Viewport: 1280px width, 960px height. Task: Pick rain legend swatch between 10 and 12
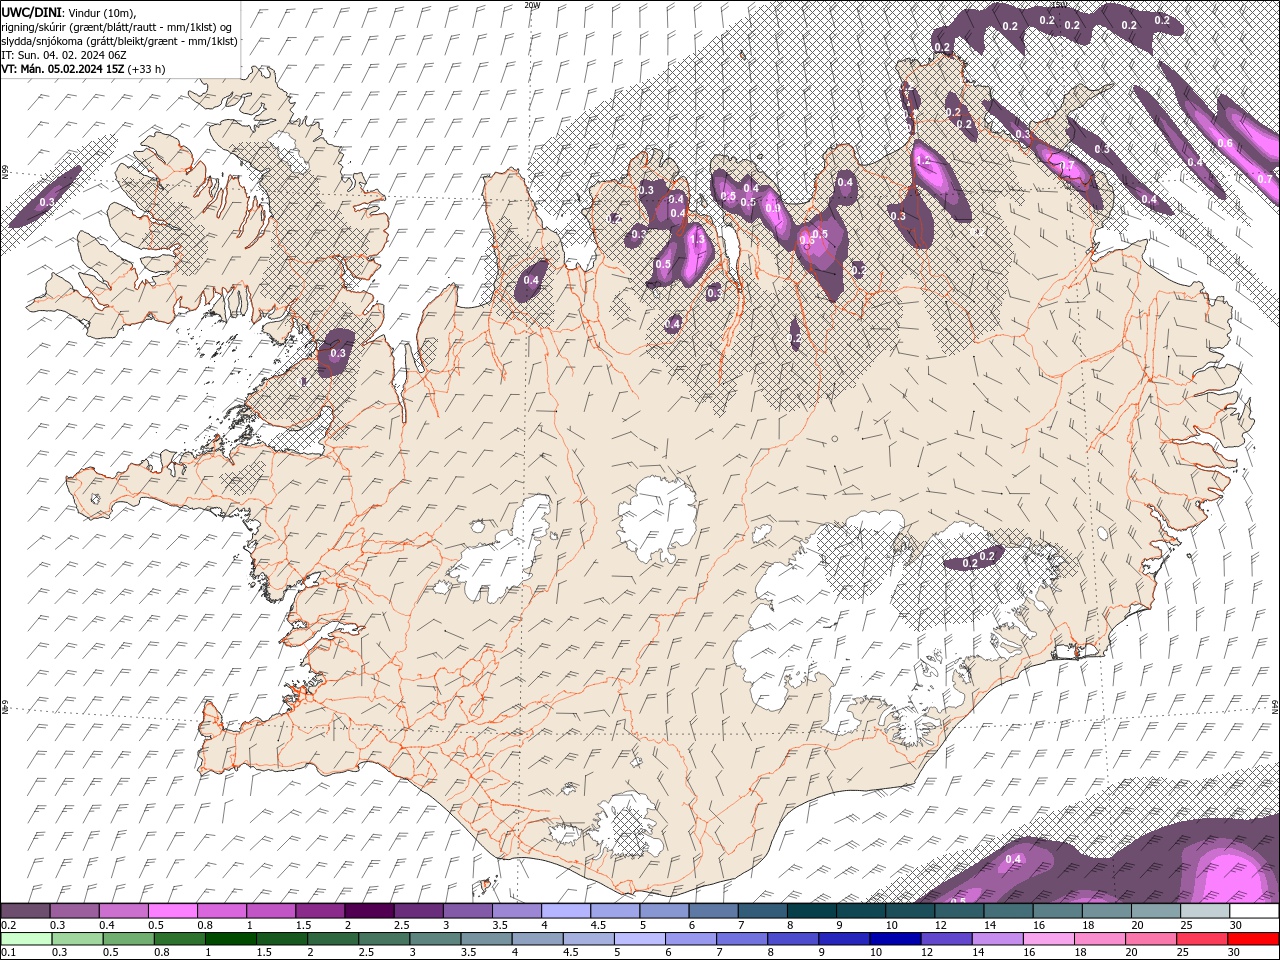[x=893, y=939]
